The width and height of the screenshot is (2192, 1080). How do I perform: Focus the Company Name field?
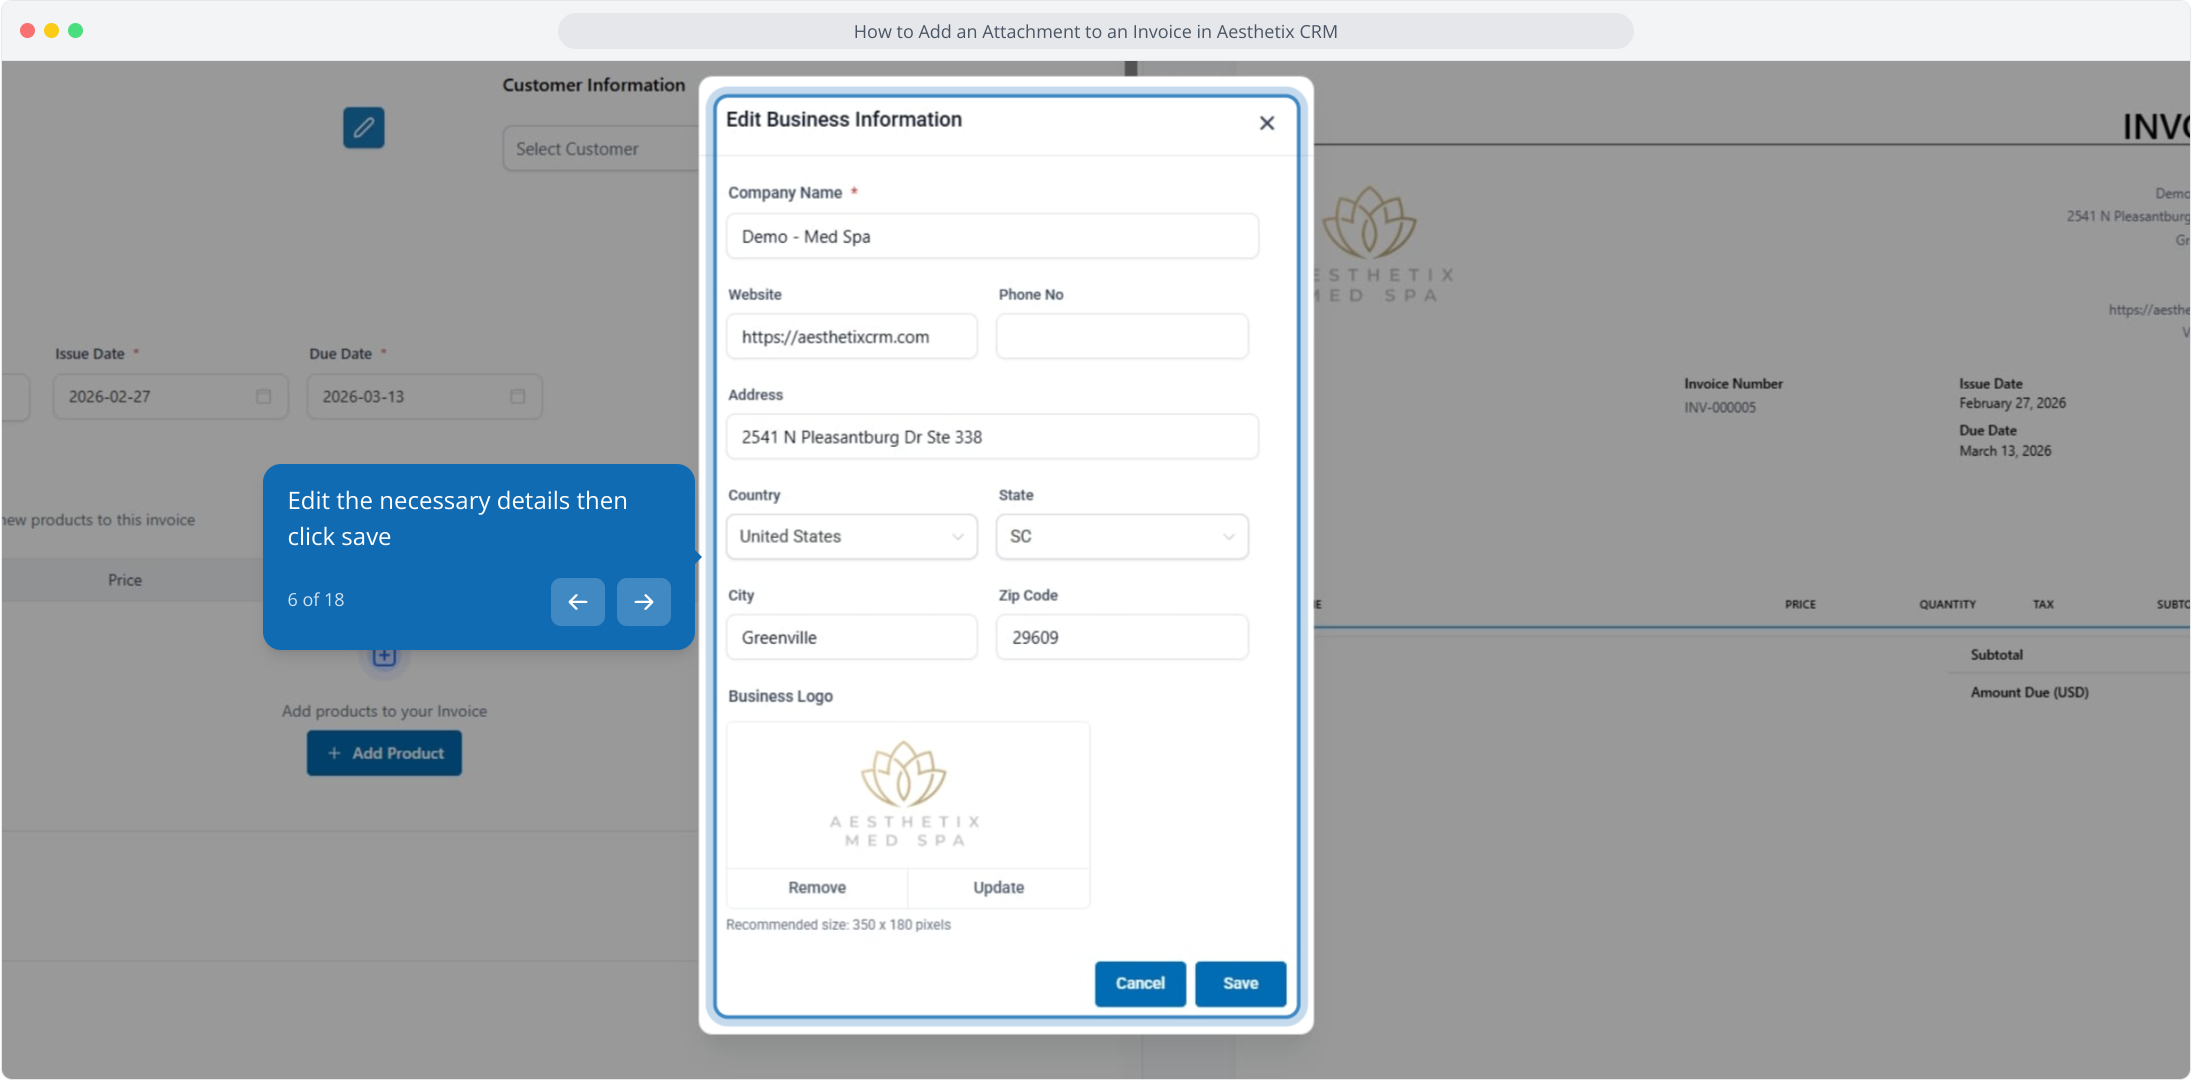point(991,237)
